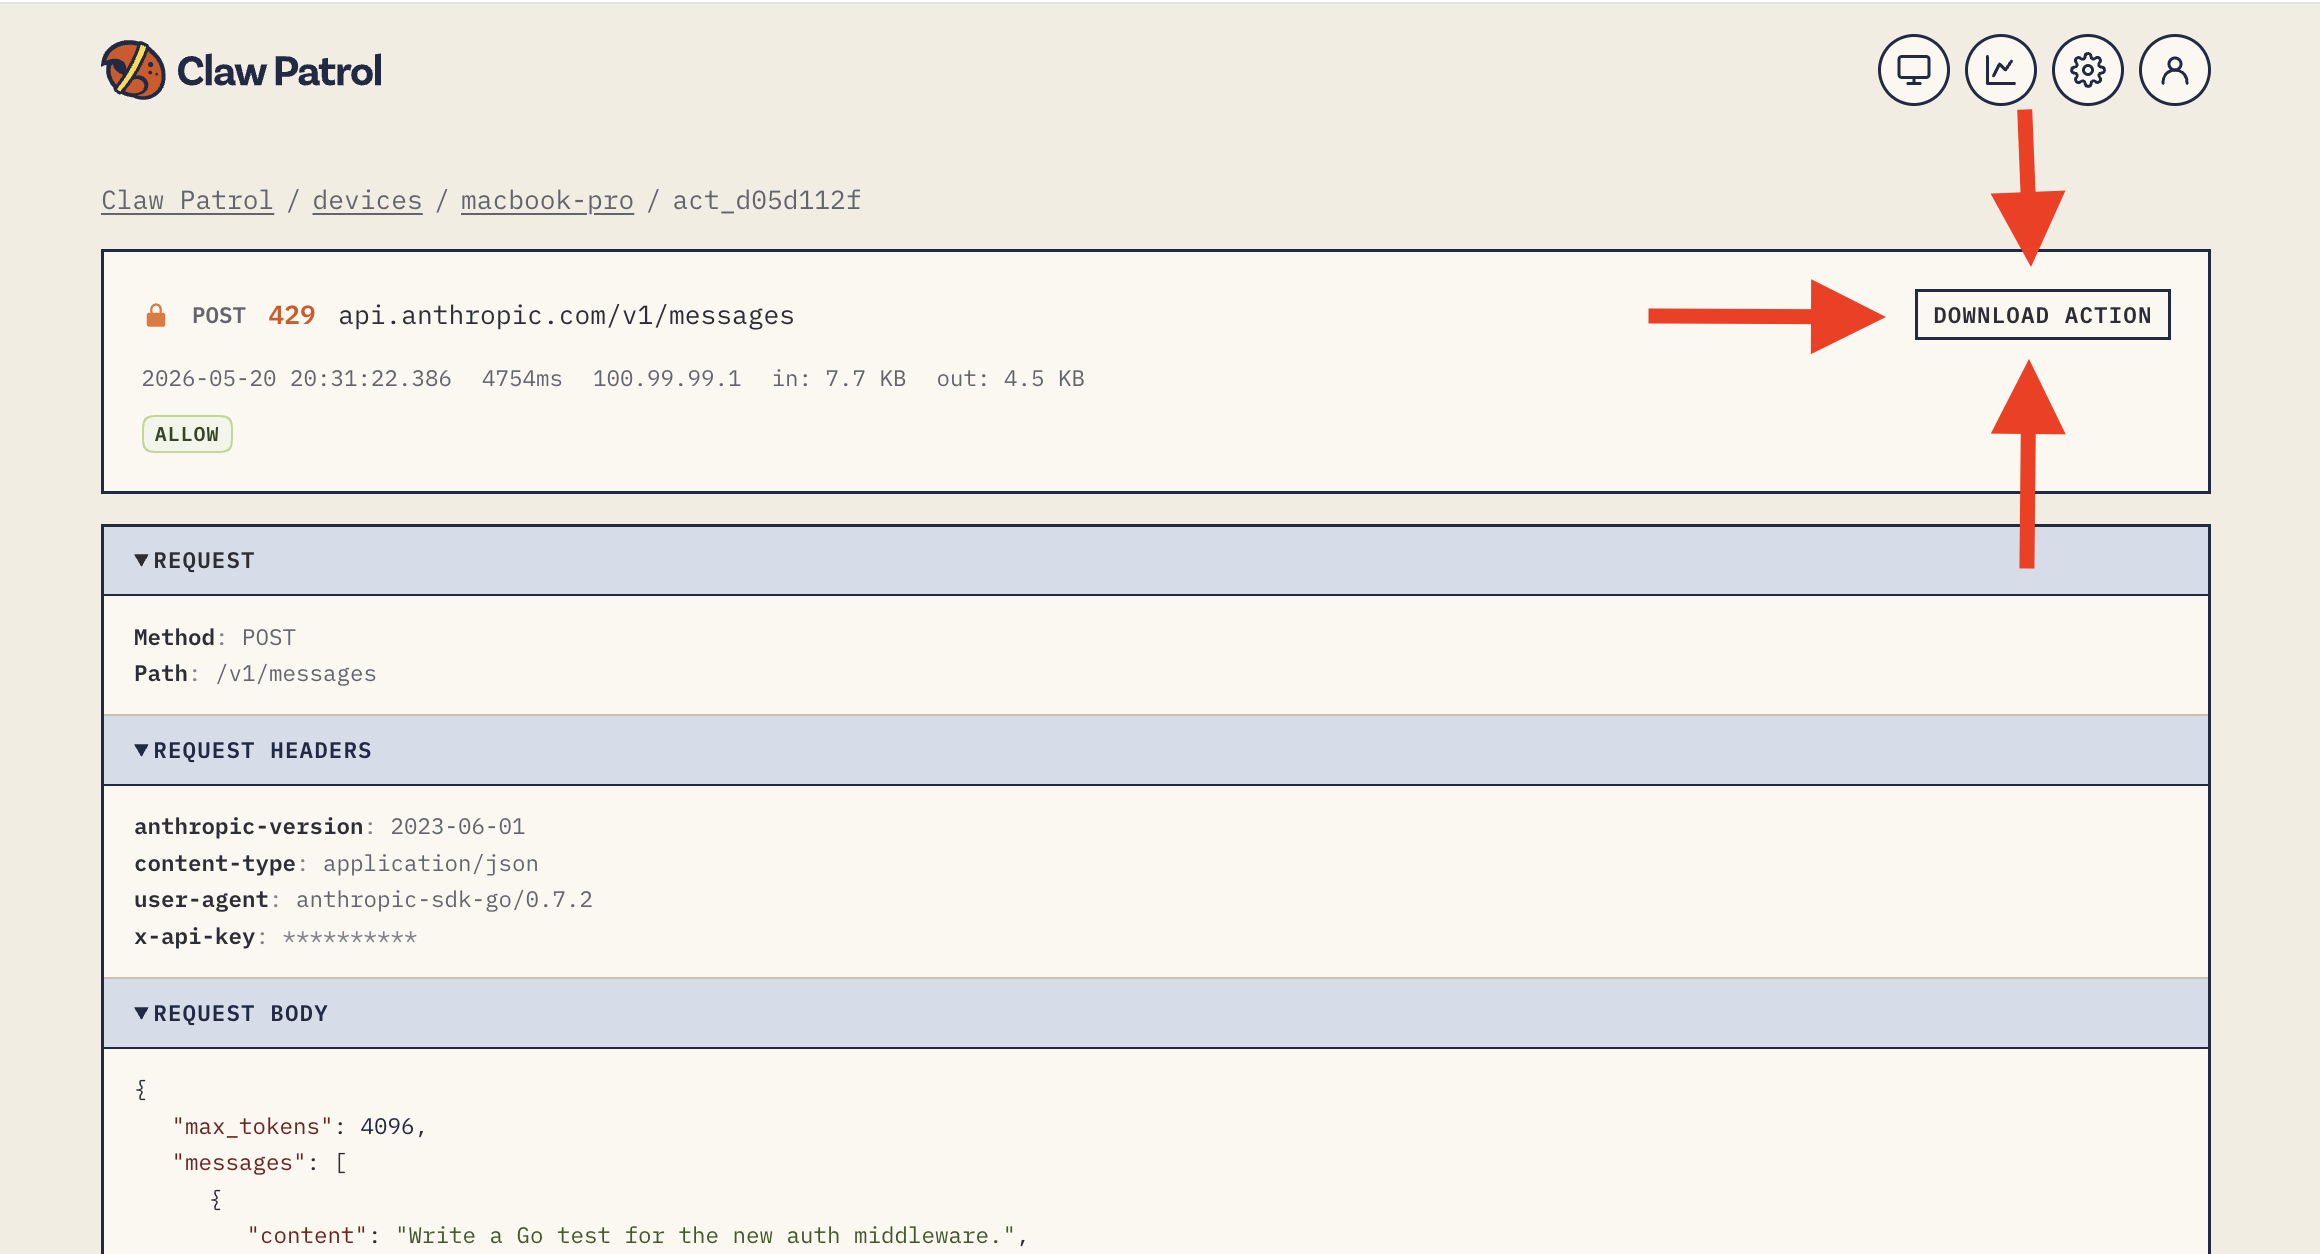
Task: Click the user-agent anthropic-sdk-go/0.7.2 header
Action: 363,900
